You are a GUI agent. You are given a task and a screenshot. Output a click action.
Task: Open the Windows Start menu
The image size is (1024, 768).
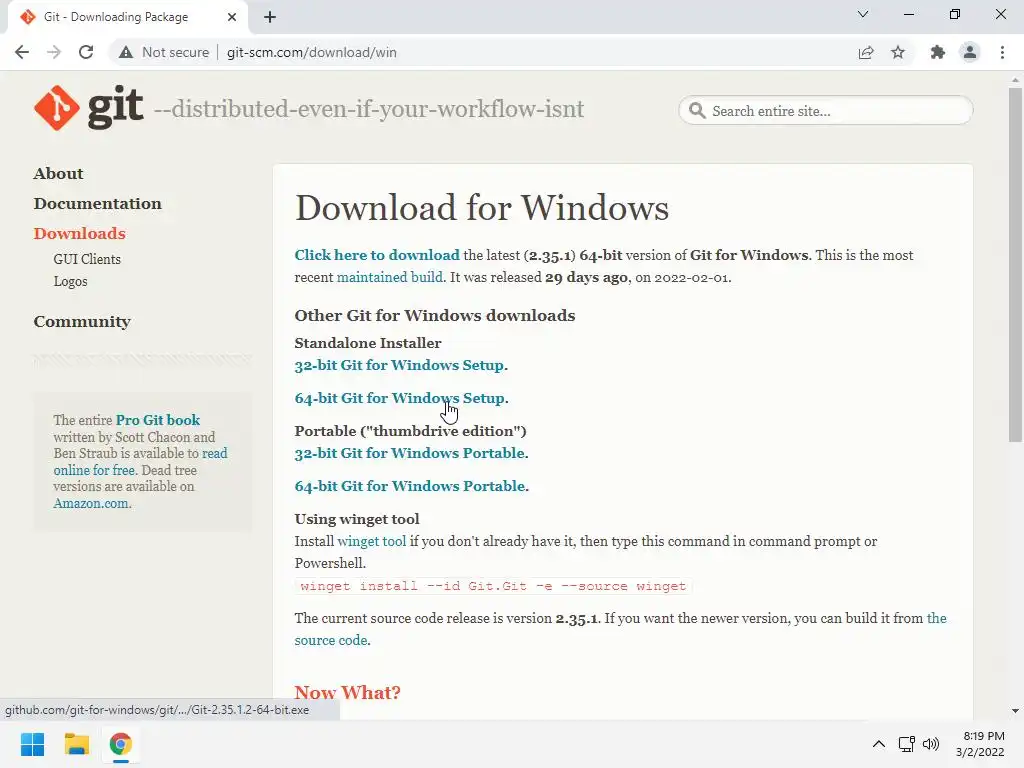pyautogui.click(x=32, y=744)
